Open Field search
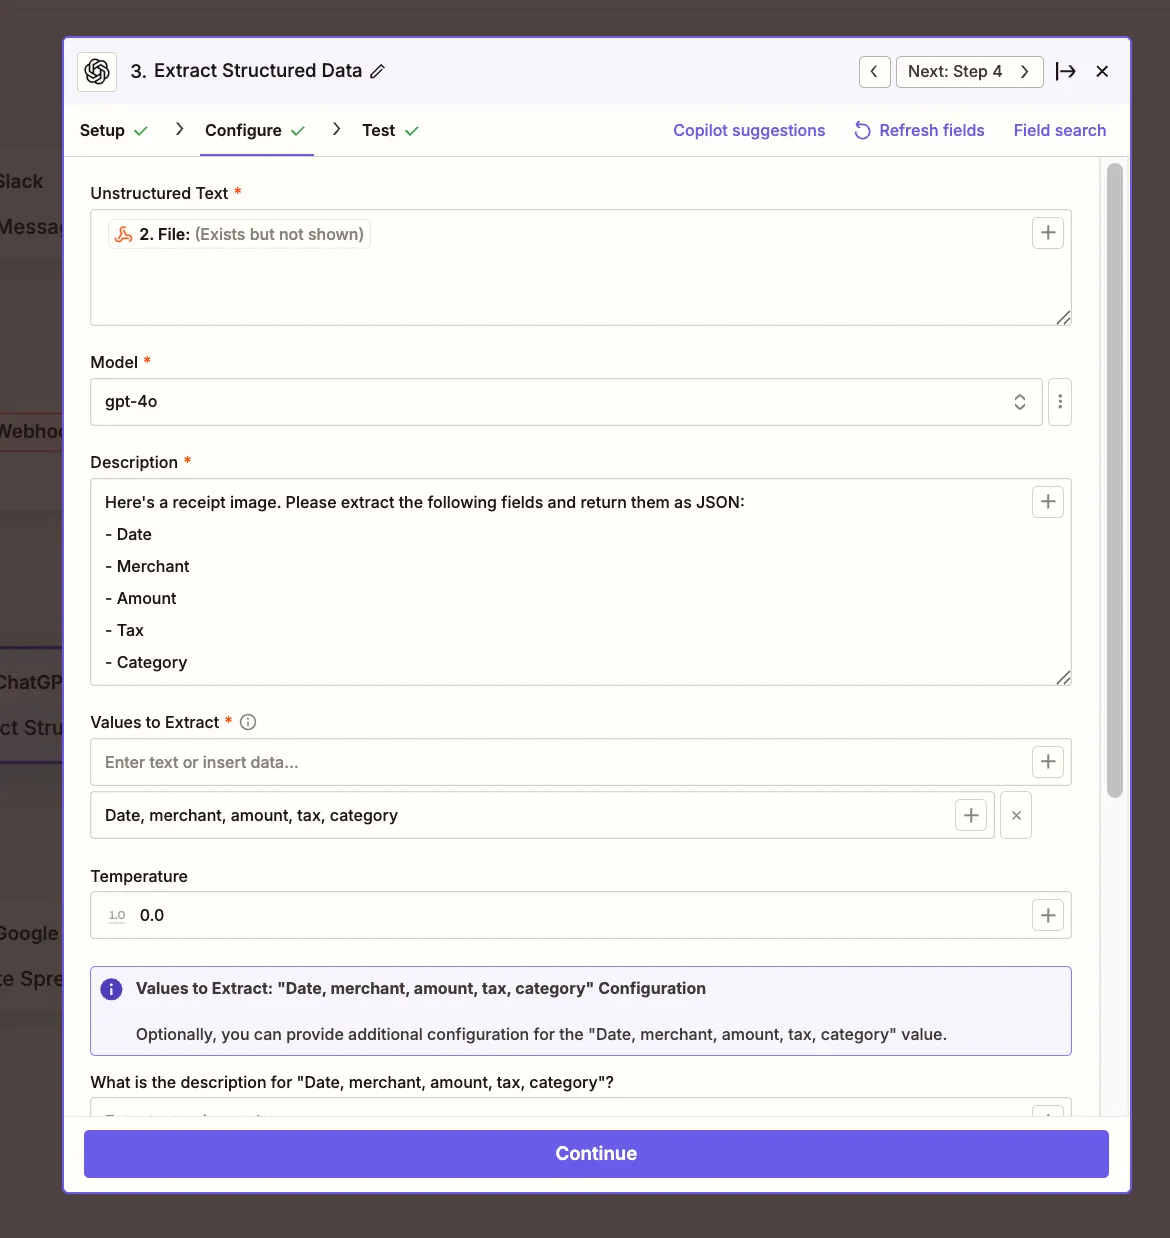 pos(1060,130)
